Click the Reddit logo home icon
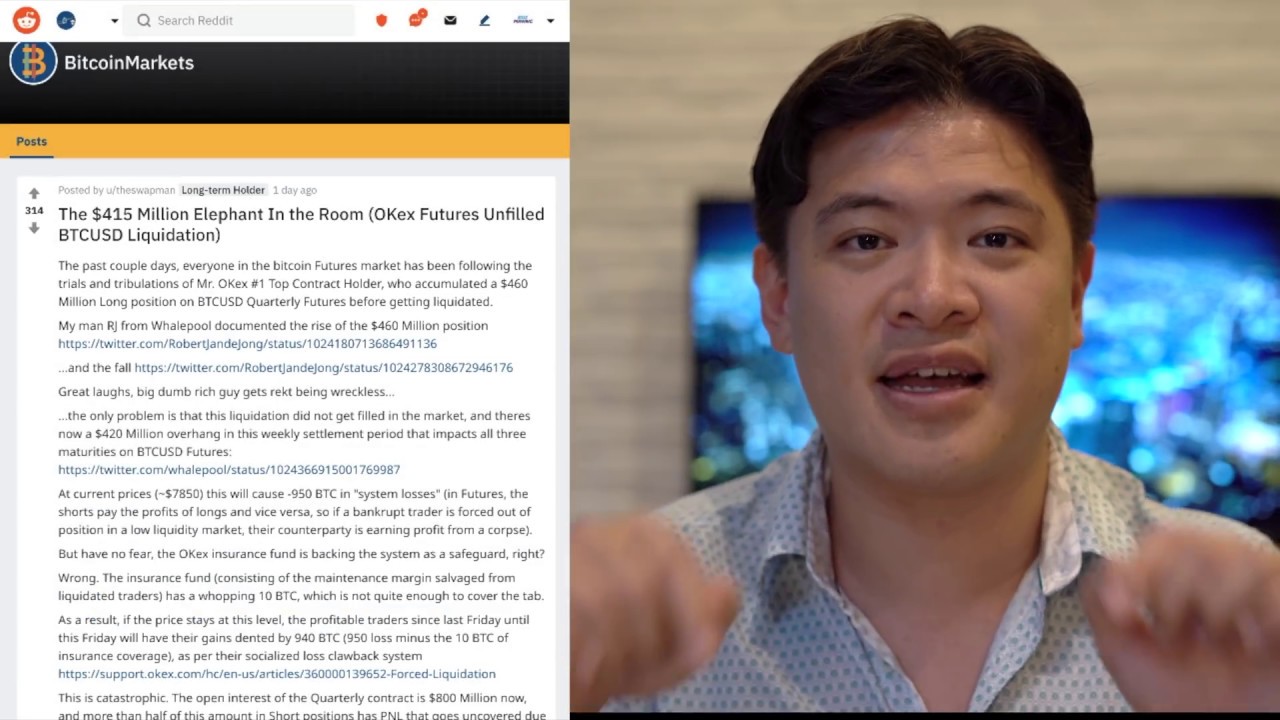1280x720 pixels. point(27,20)
